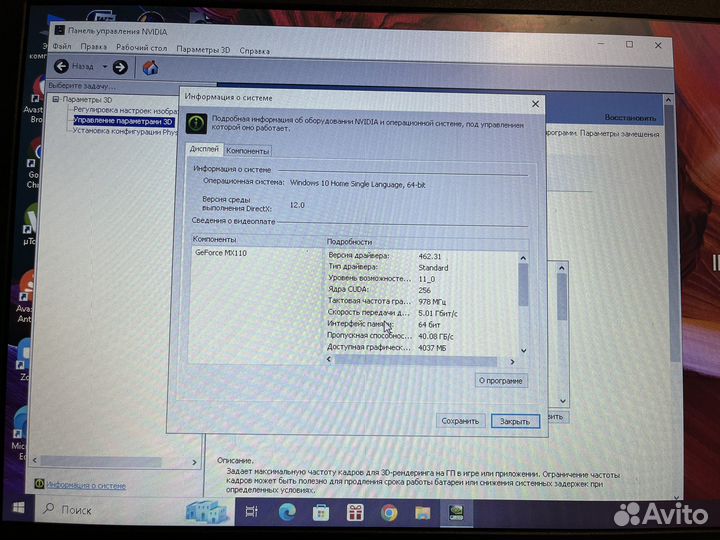The height and width of the screenshot is (540, 720).
Task: Click details horizontal scroll right arrow
Action: 512,362
